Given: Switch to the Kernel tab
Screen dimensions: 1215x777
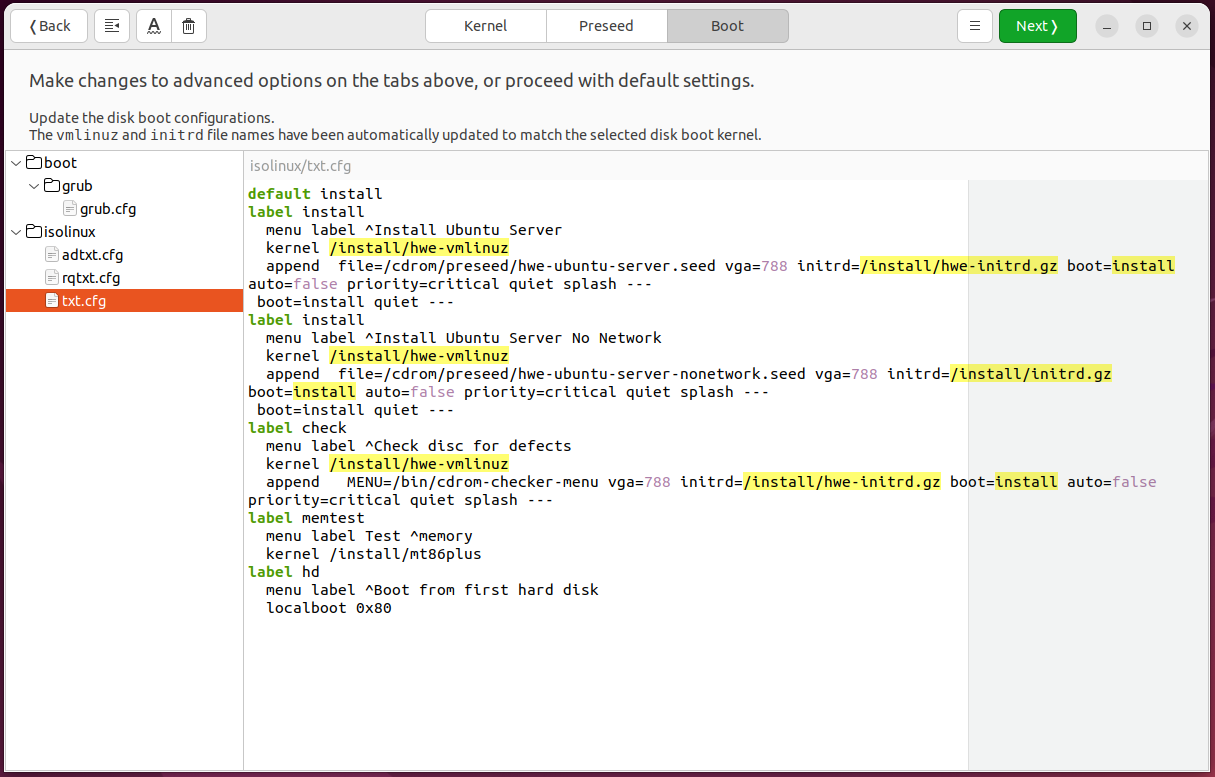Looking at the screenshot, I should [485, 26].
